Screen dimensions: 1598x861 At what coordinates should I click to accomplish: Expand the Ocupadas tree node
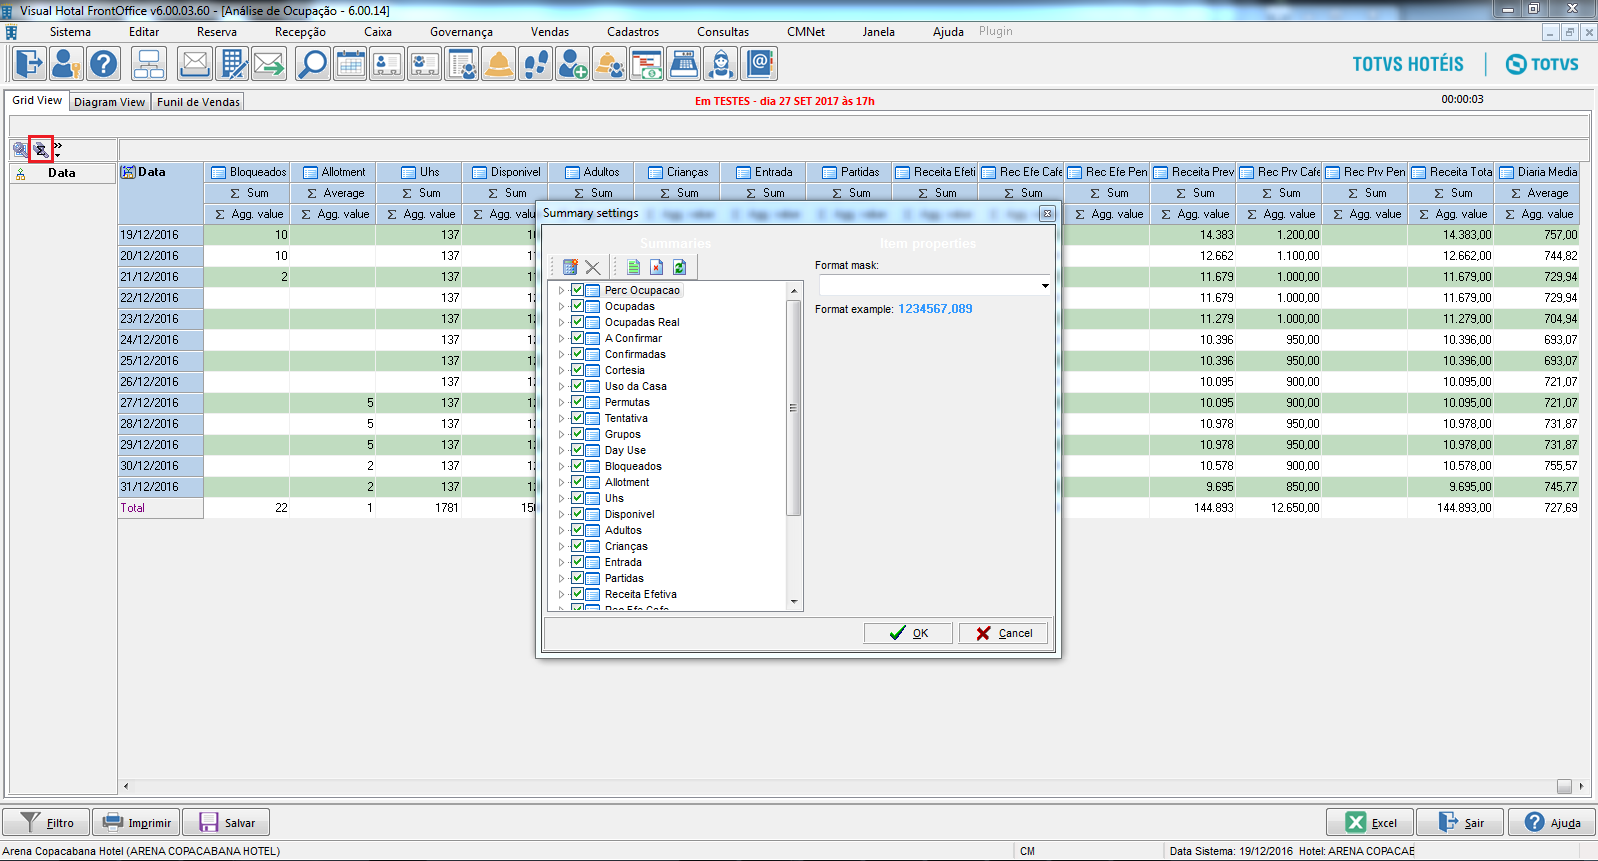pyautogui.click(x=561, y=307)
